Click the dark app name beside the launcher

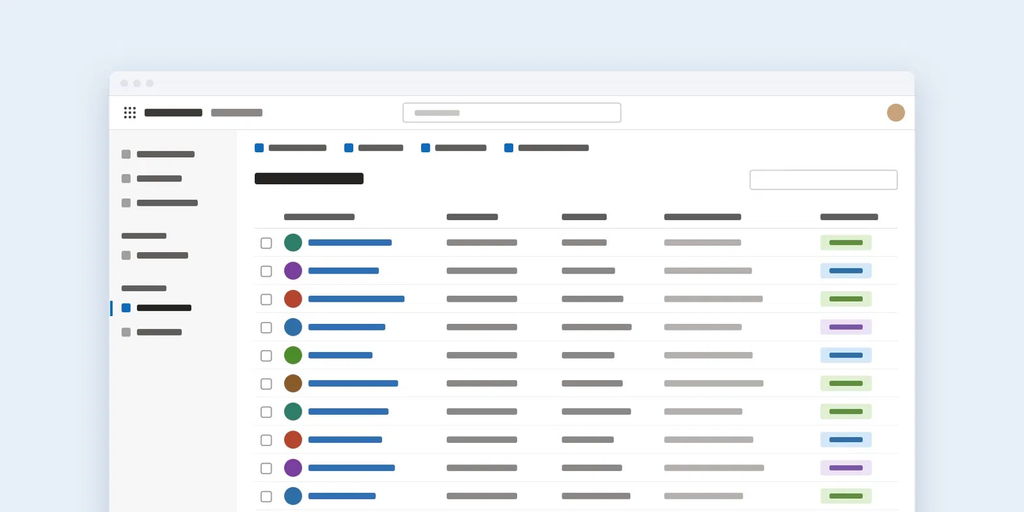point(173,112)
